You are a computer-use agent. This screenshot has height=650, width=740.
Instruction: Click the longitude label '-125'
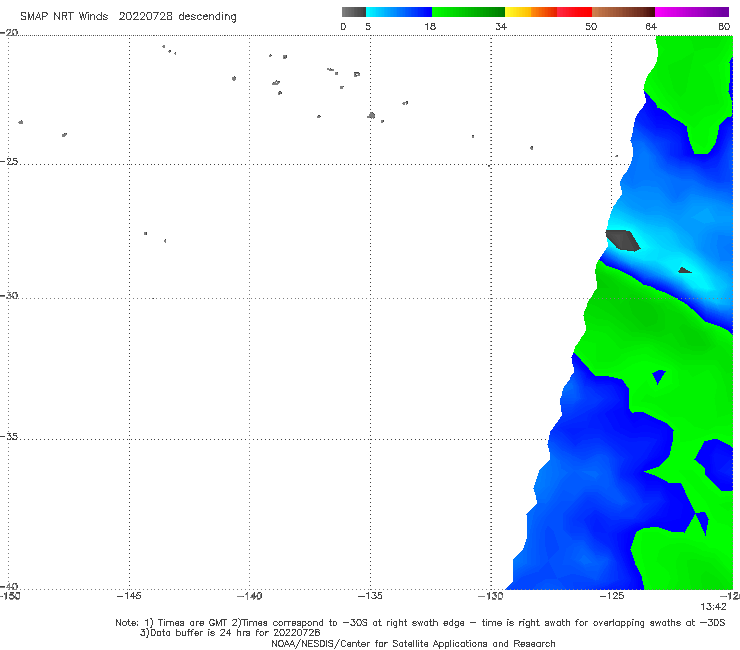(612, 596)
